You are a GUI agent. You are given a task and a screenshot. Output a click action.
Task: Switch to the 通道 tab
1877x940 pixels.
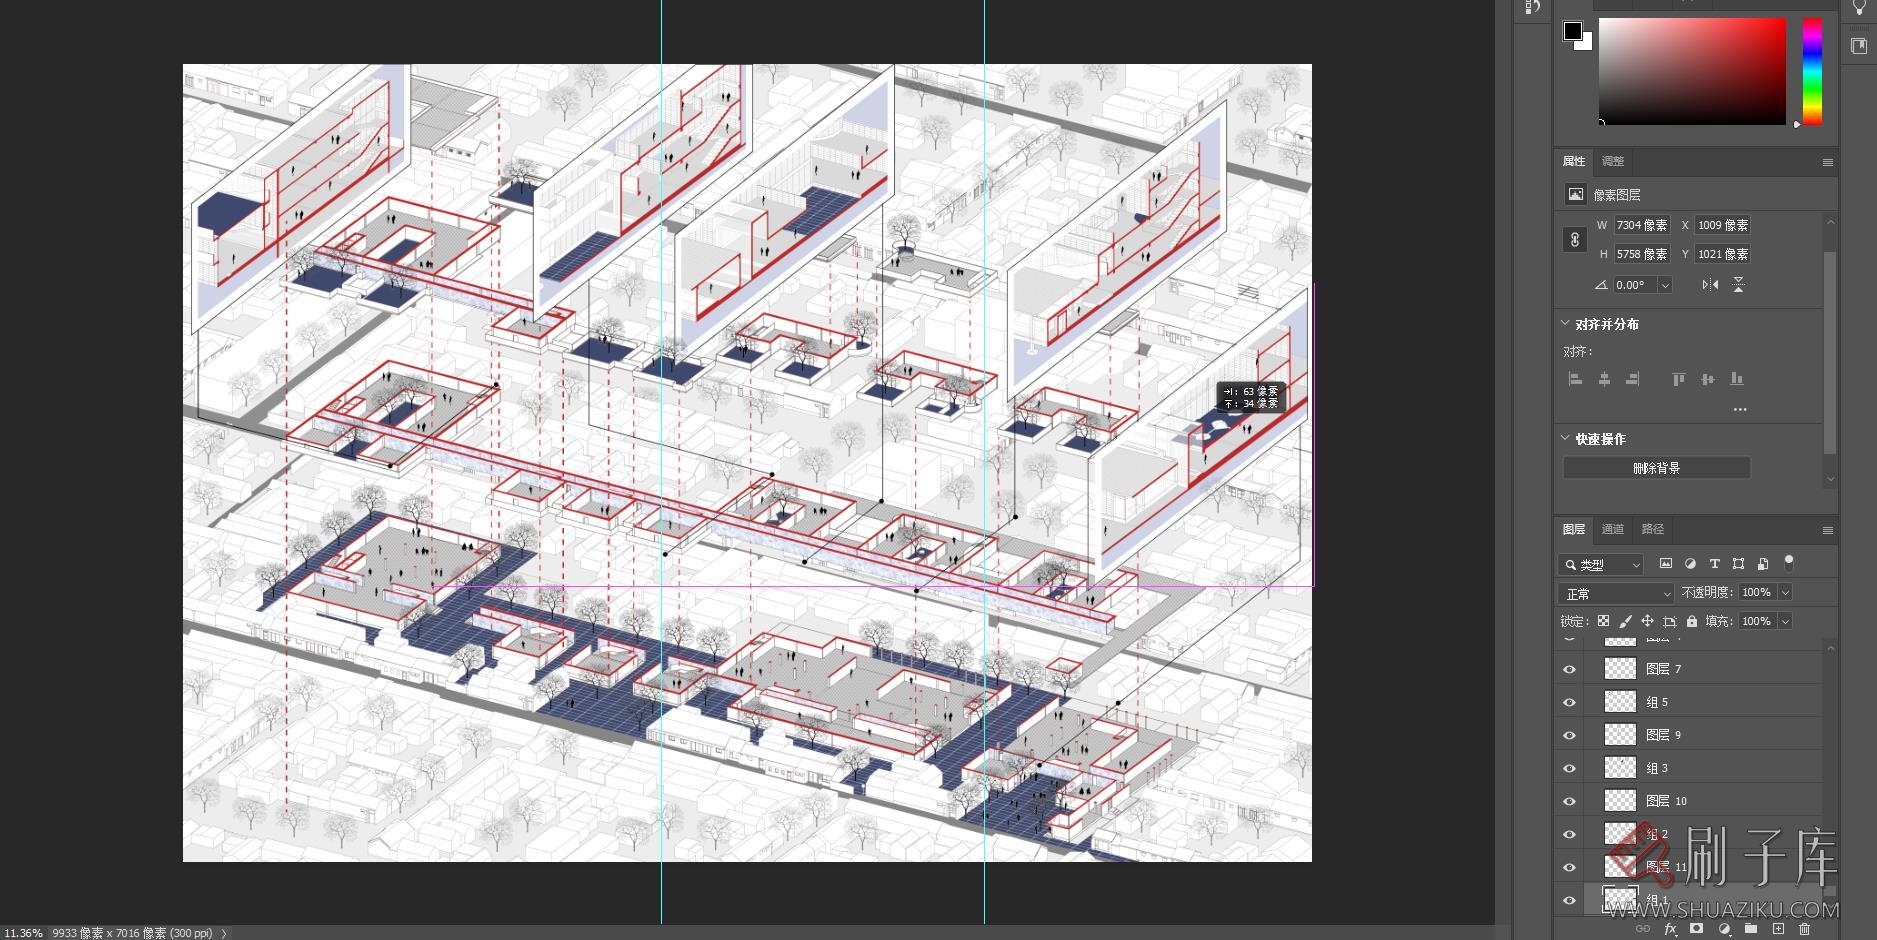pyautogui.click(x=1613, y=529)
